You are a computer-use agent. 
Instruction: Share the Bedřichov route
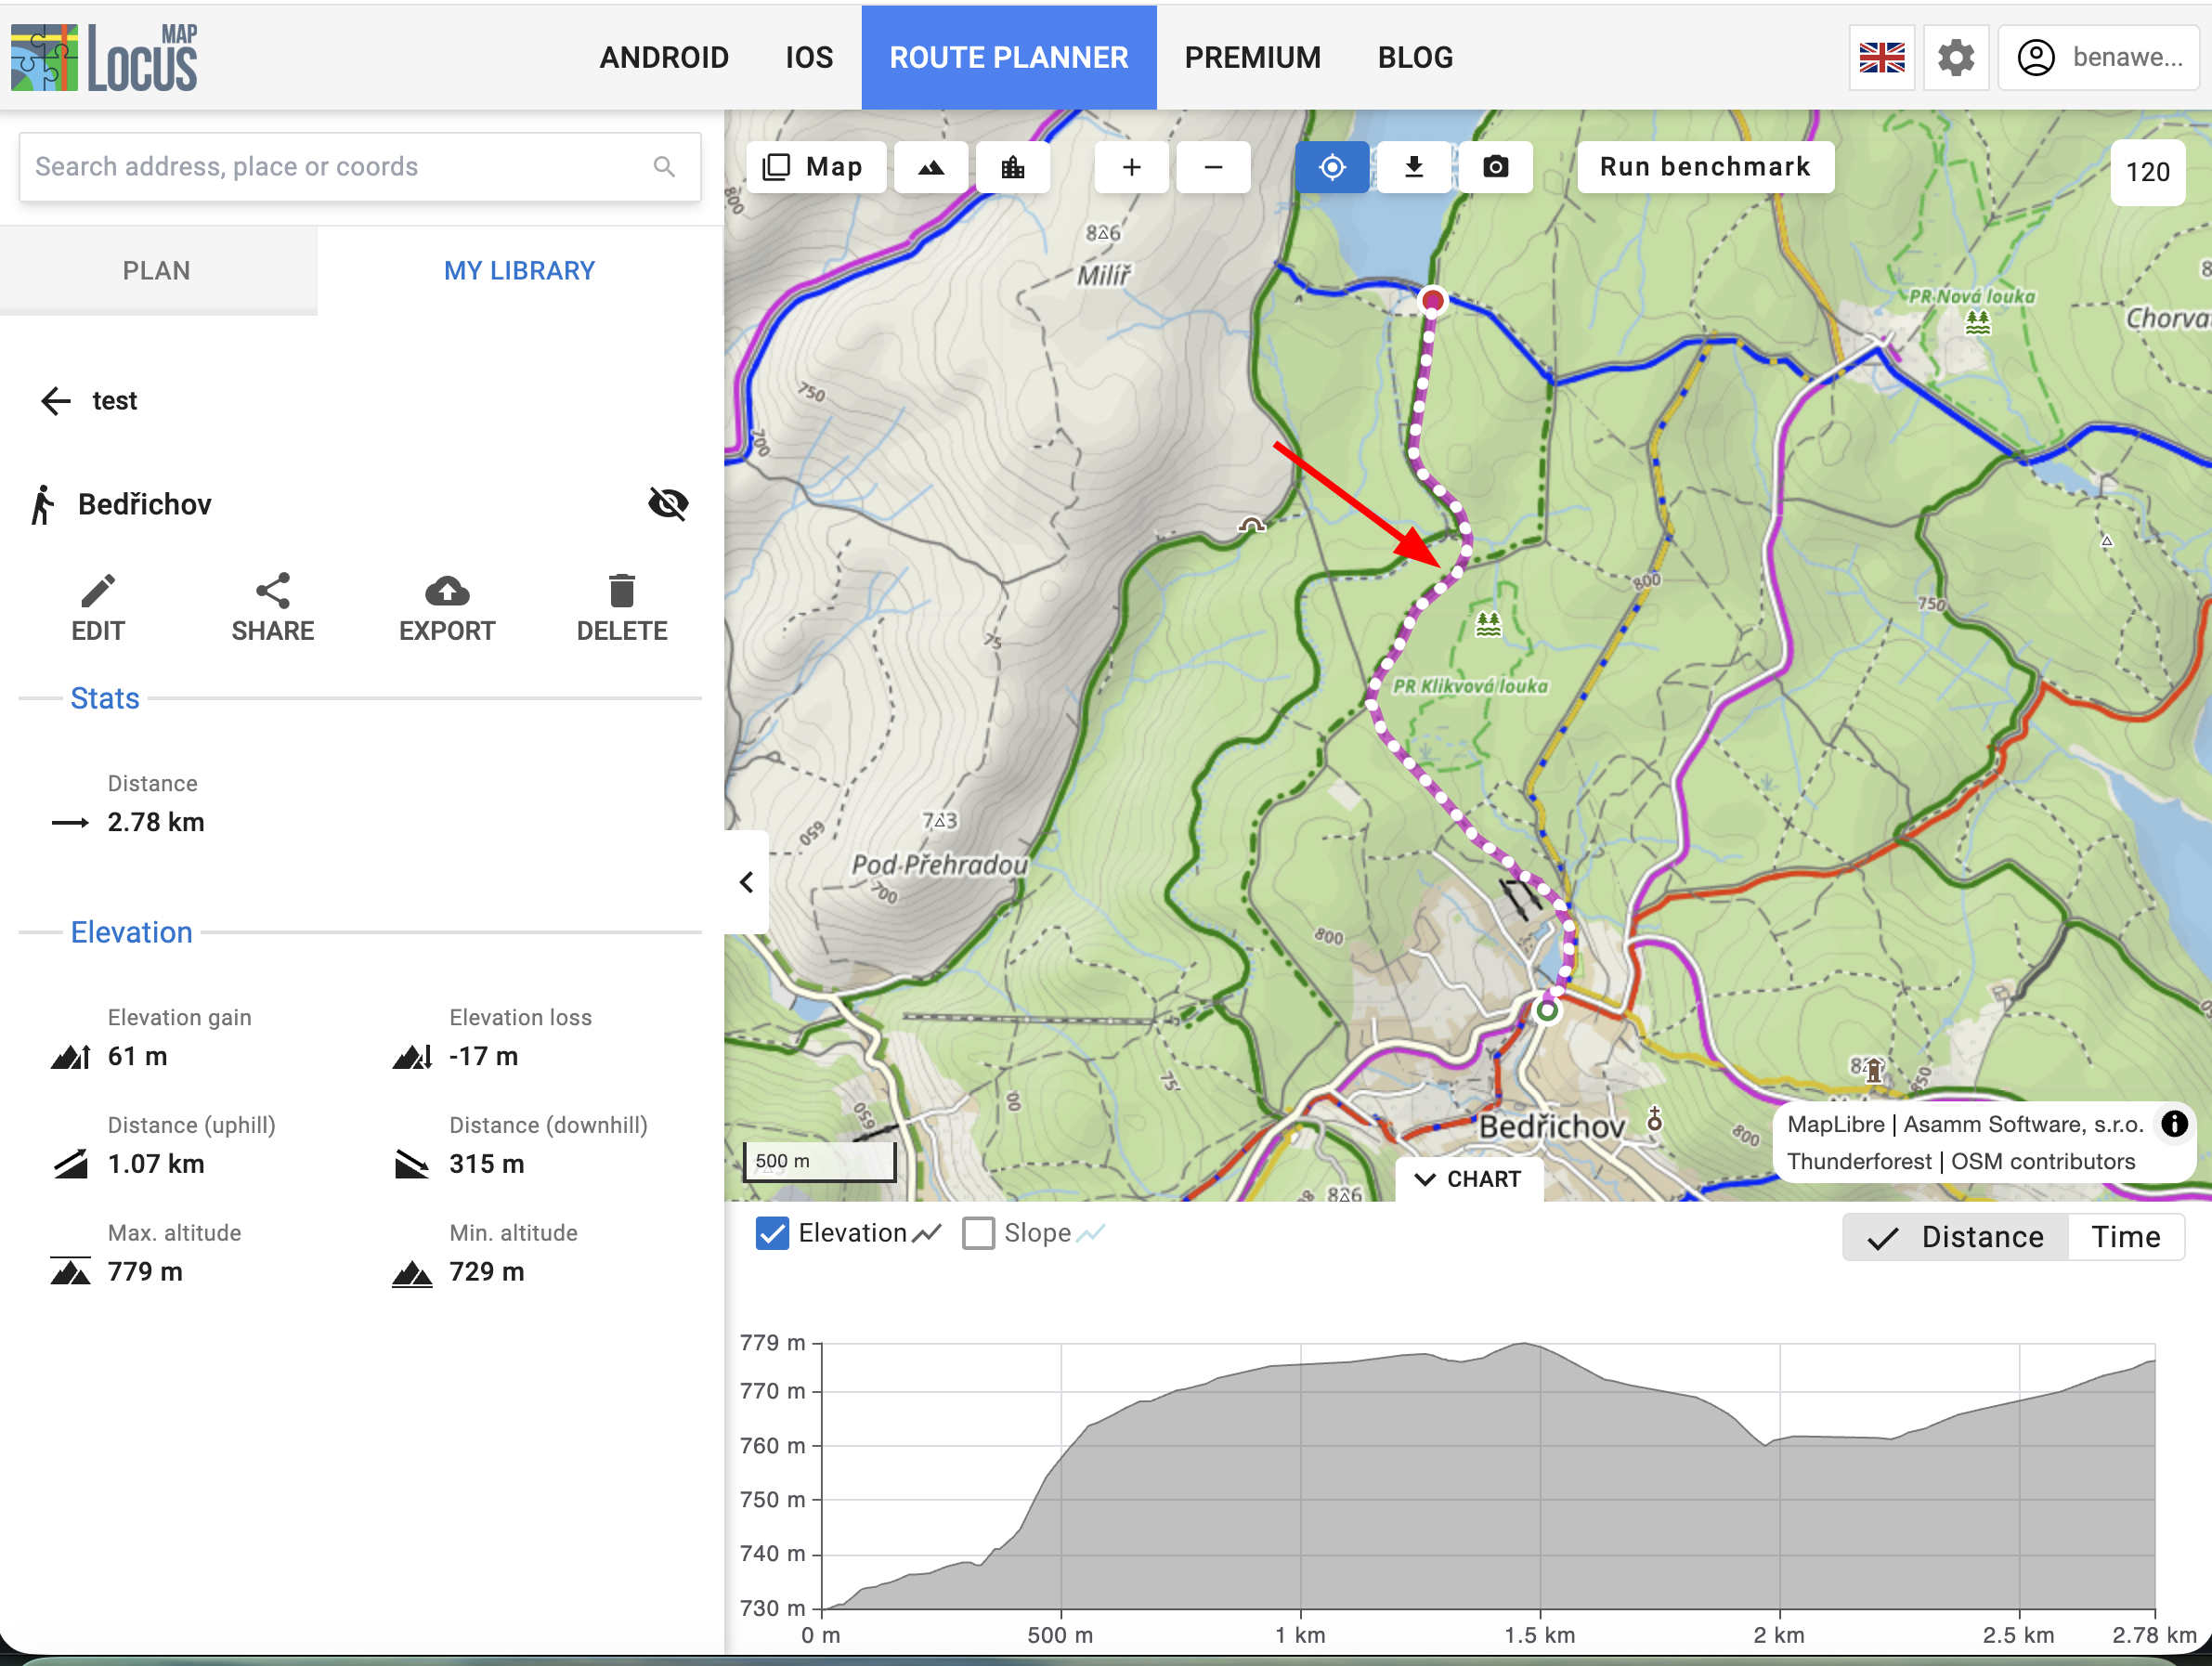(273, 608)
